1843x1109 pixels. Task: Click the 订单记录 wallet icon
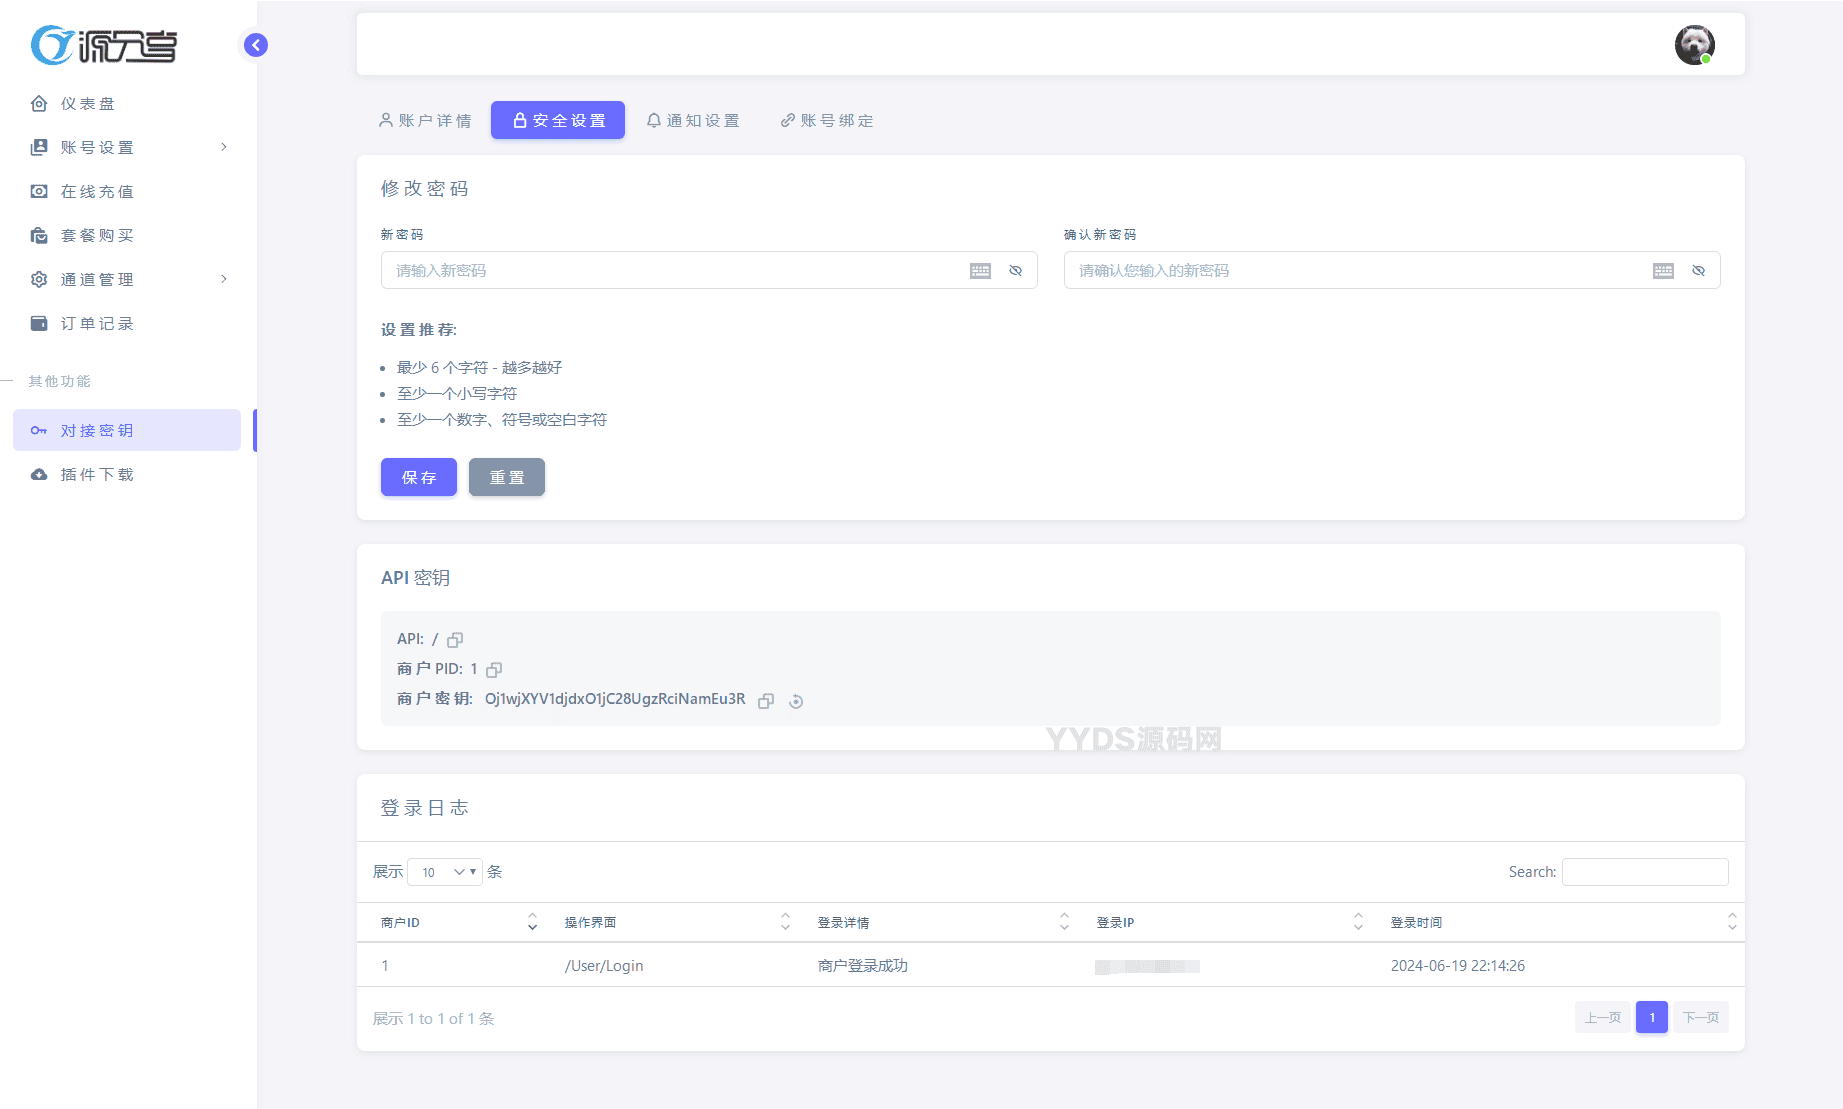coord(39,324)
